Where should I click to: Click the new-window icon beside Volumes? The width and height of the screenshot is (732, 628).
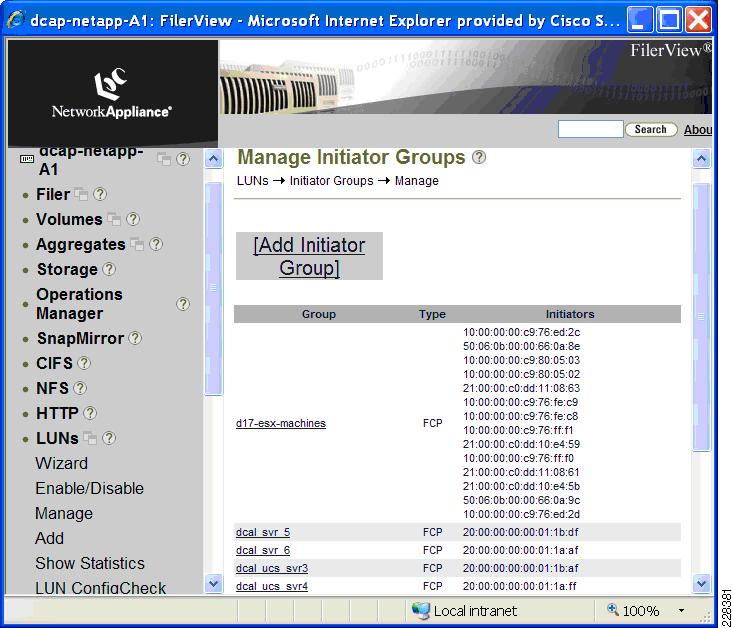coord(114,219)
